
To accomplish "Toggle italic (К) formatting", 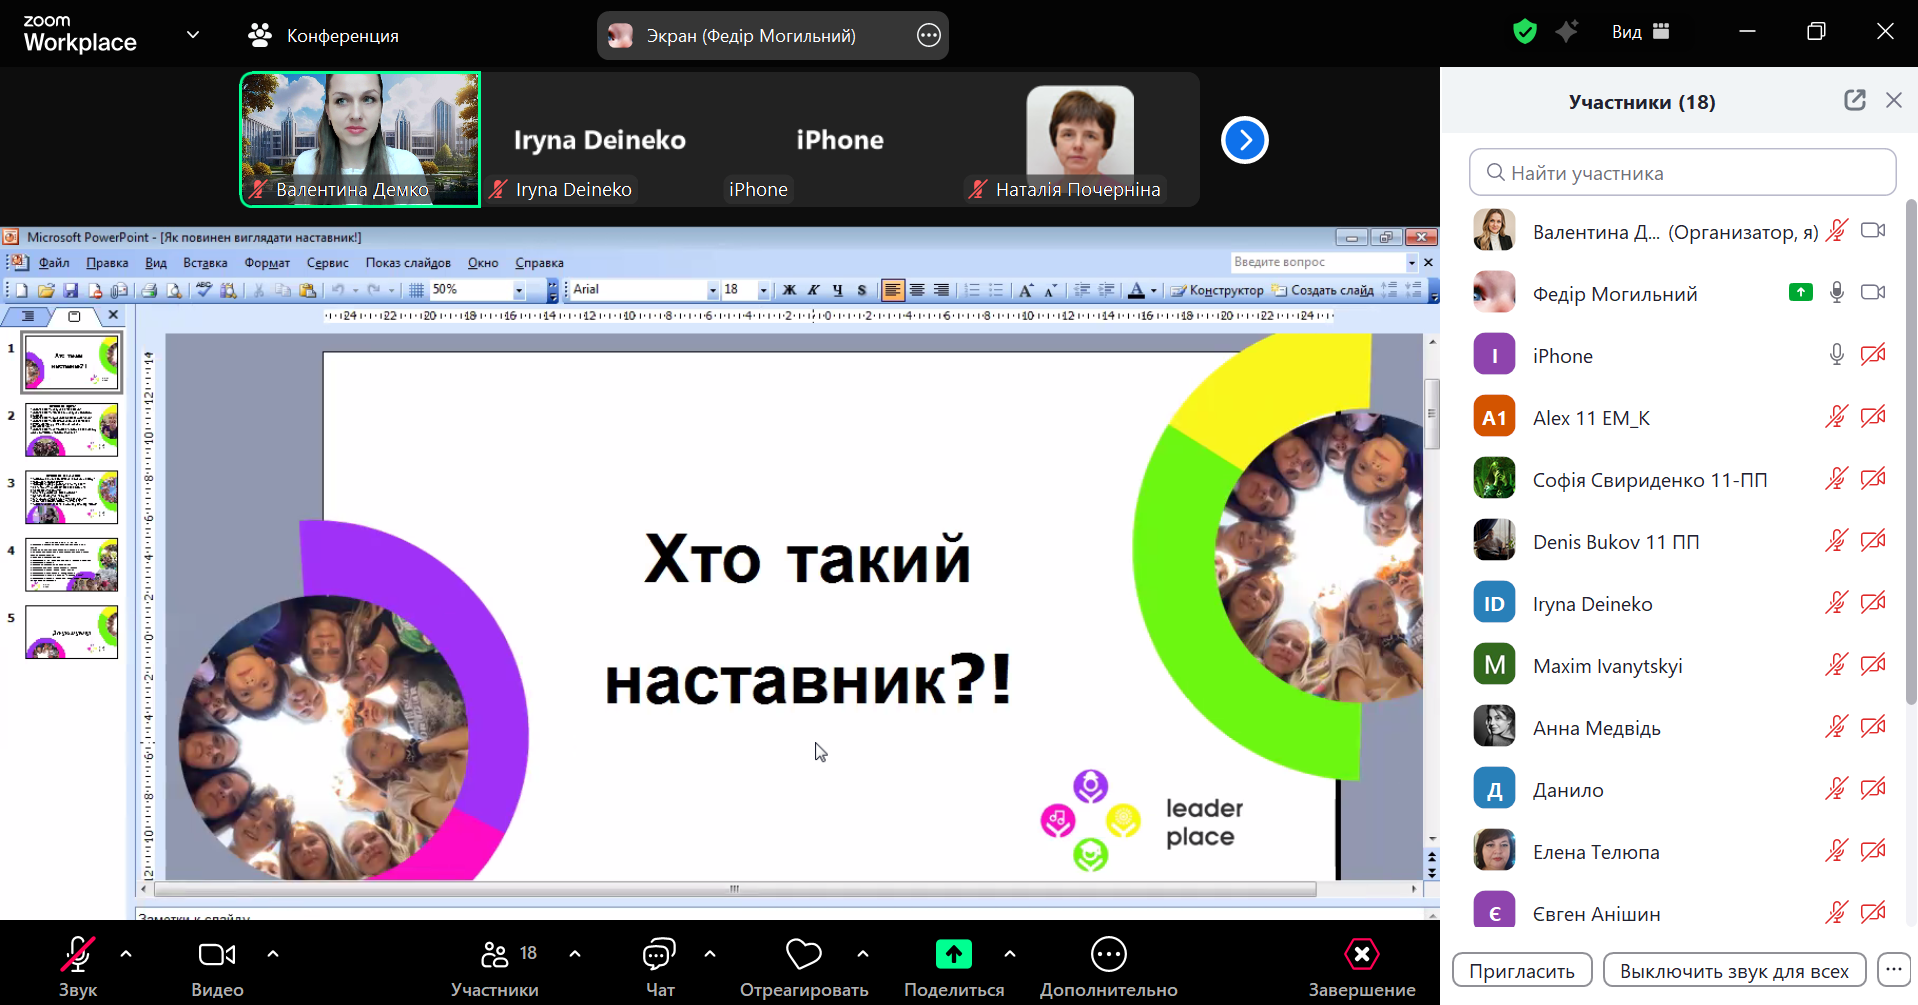I will [814, 290].
